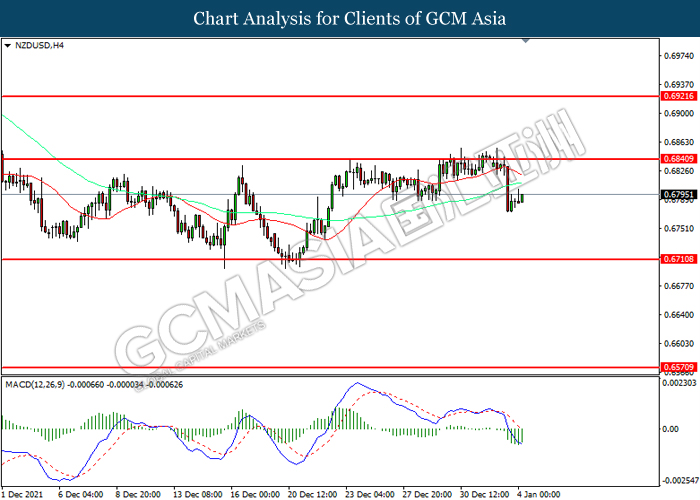Select the 0.69216 resistance price label

tap(679, 96)
